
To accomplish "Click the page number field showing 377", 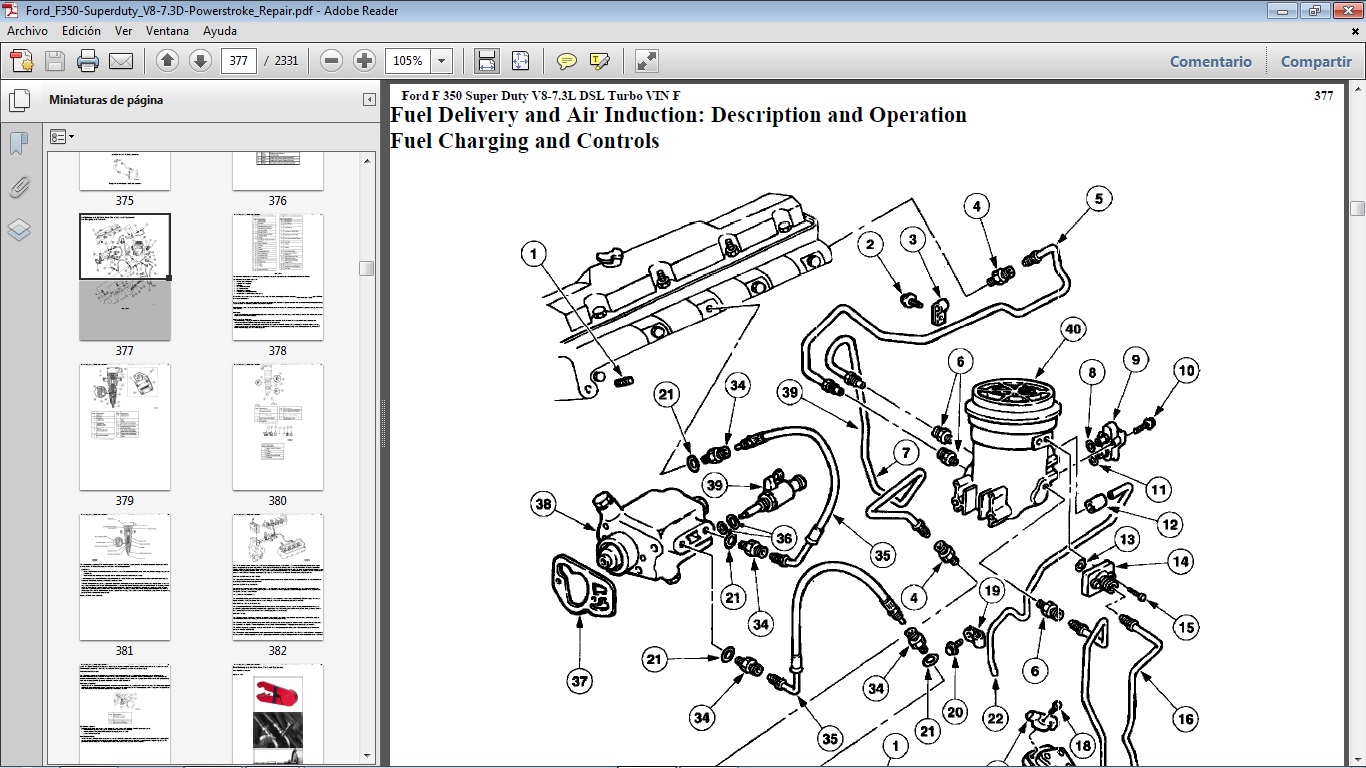I will (x=239, y=61).
